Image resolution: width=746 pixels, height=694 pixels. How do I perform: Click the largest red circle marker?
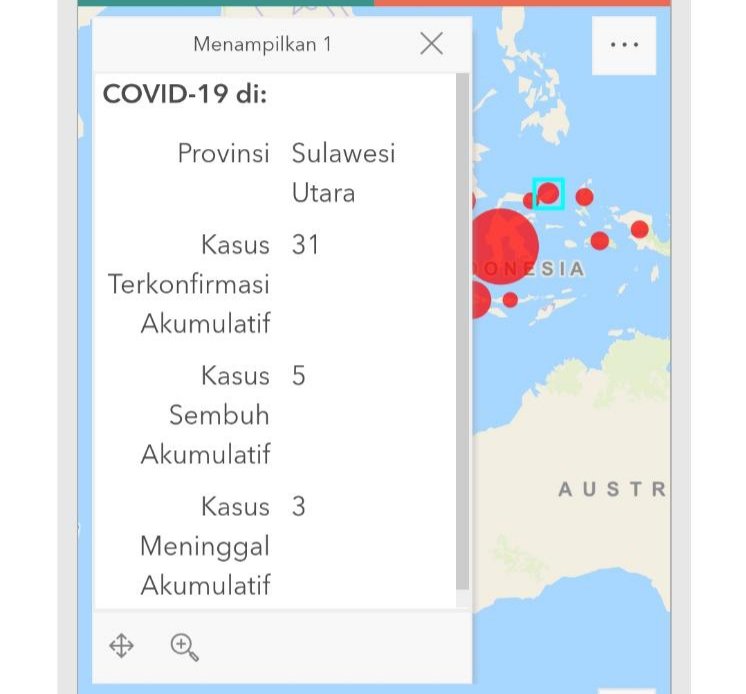pyautogui.click(x=504, y=245)
